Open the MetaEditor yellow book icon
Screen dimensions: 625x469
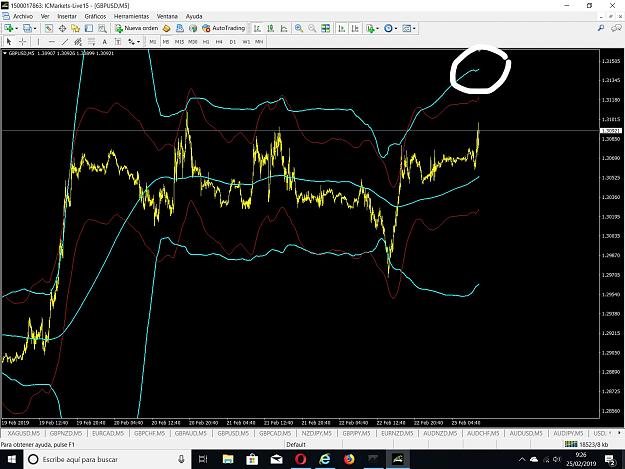167,28
